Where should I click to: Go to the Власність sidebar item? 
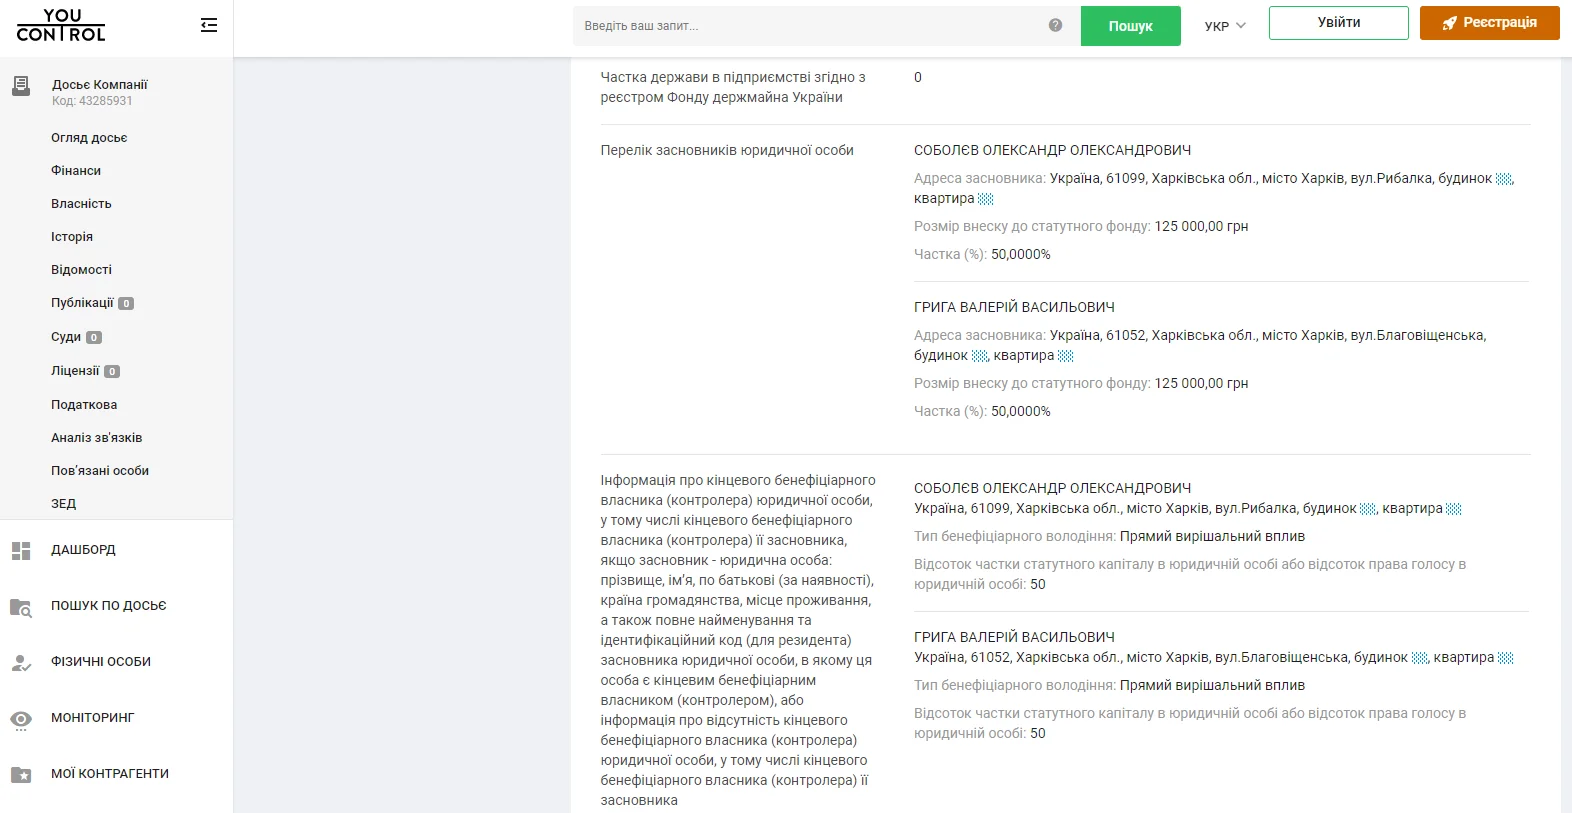[81, 204]
